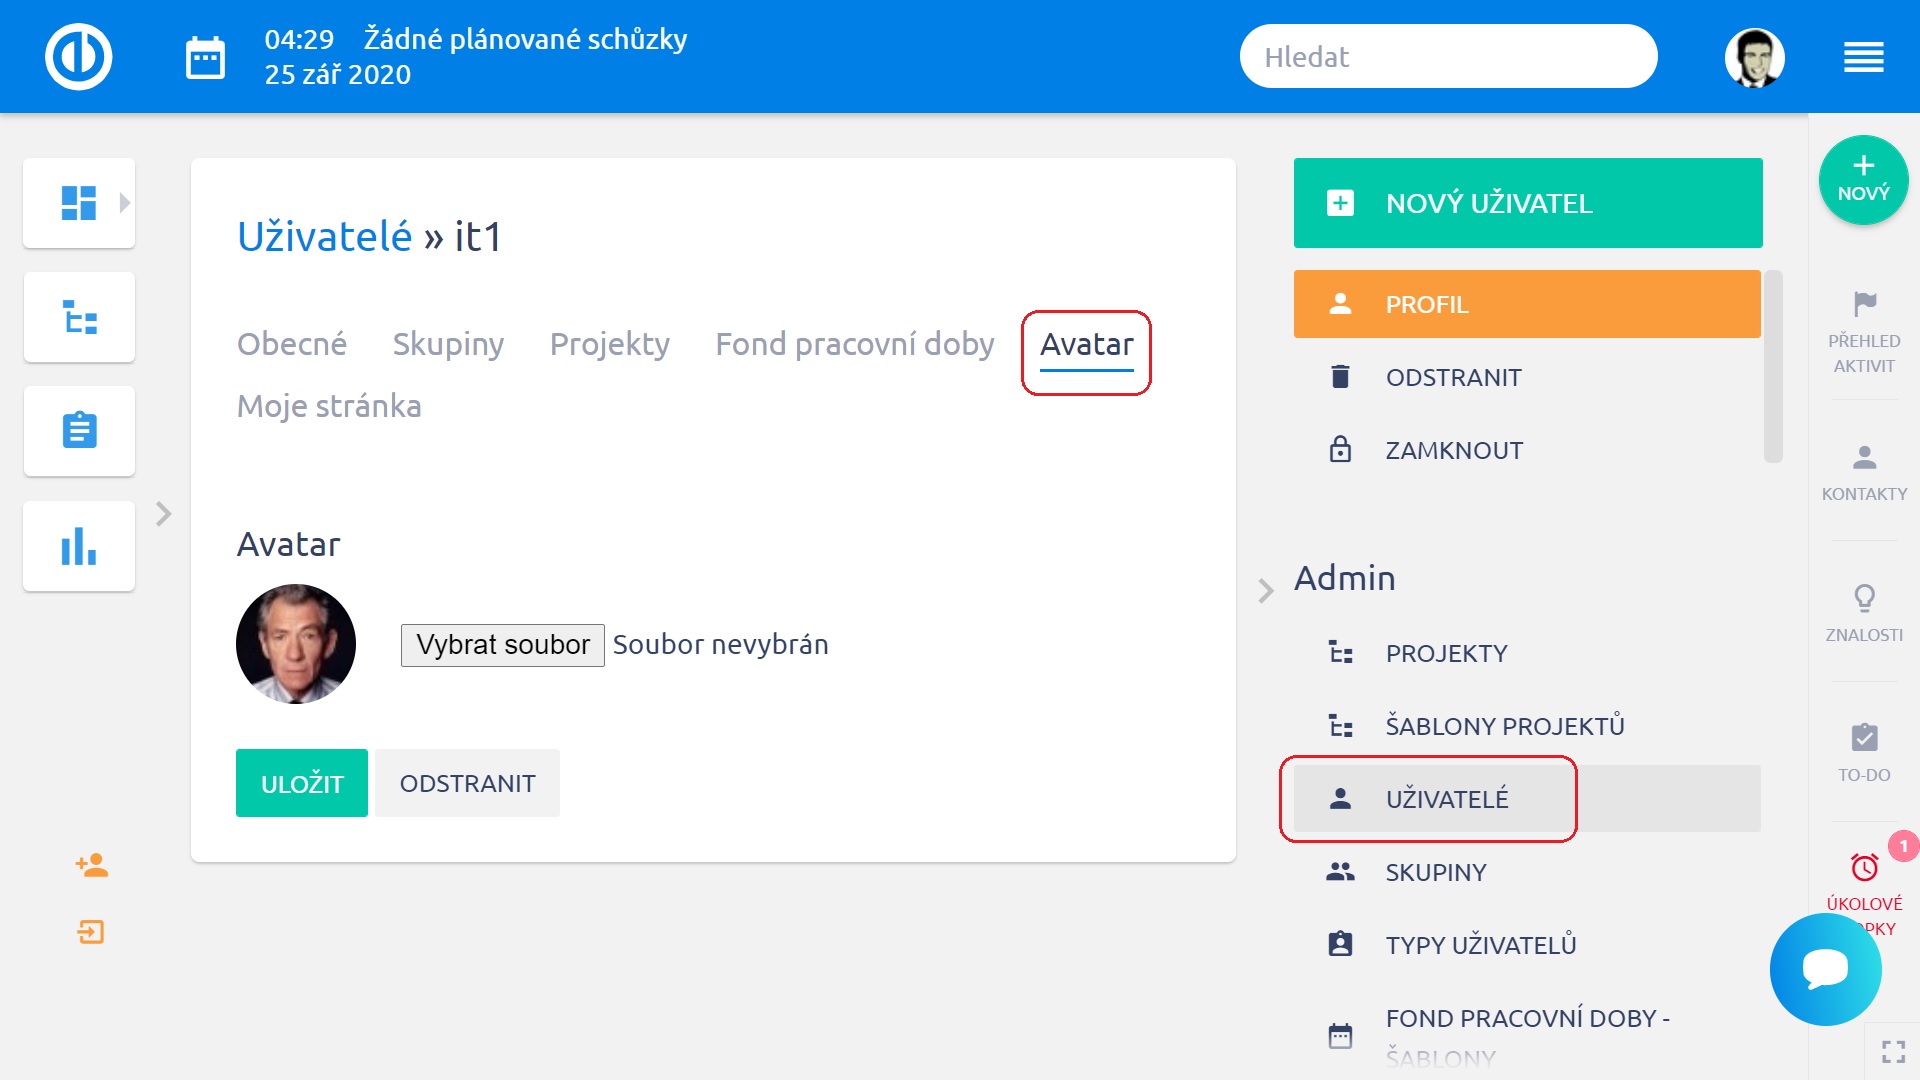Click the orange sign-out icon
Screen dimensions: 1920x1080
pos(91,932)
